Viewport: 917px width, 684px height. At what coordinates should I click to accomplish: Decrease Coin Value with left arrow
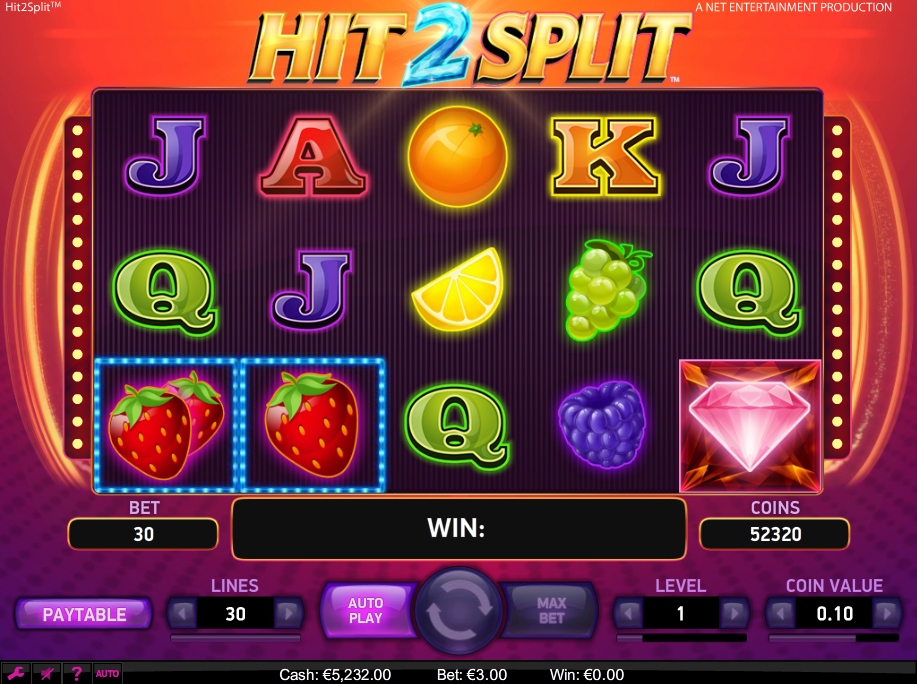coord(781,613)
